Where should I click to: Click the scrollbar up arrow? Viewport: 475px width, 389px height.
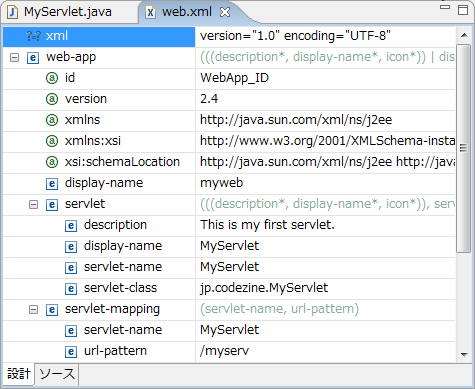pos(464,35)
